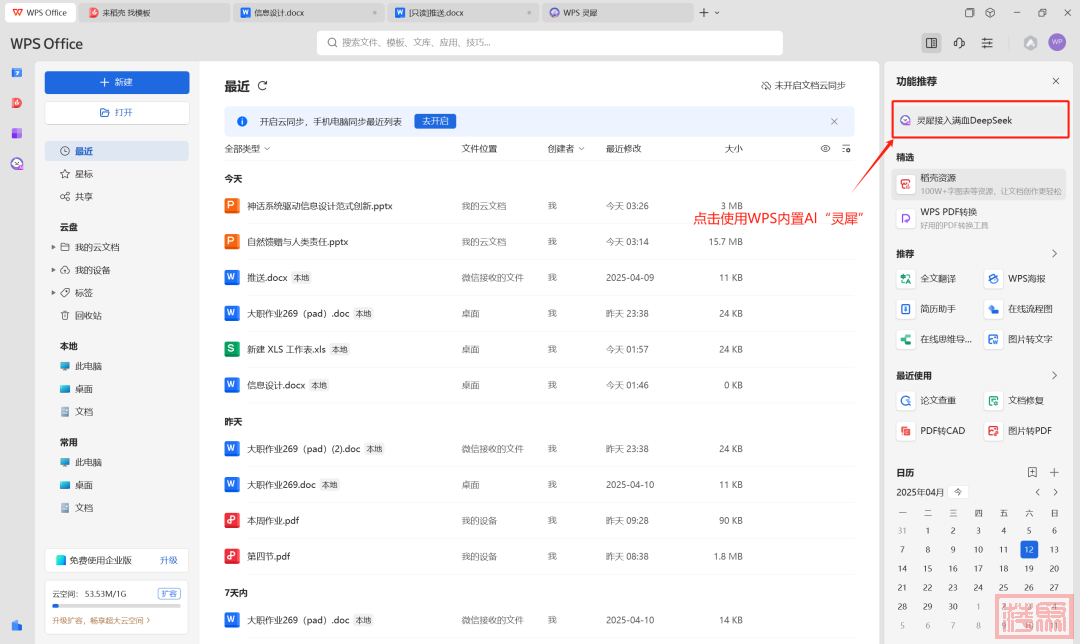Launch the 文档修复 tool
Screen dimensions: 1080x644
pyautogui.click(x=1016, y=400)
